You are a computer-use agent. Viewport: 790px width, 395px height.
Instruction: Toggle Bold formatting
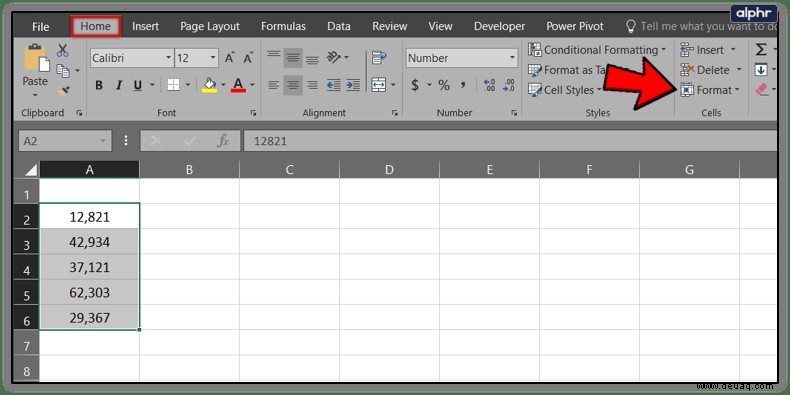click(99, 86)
